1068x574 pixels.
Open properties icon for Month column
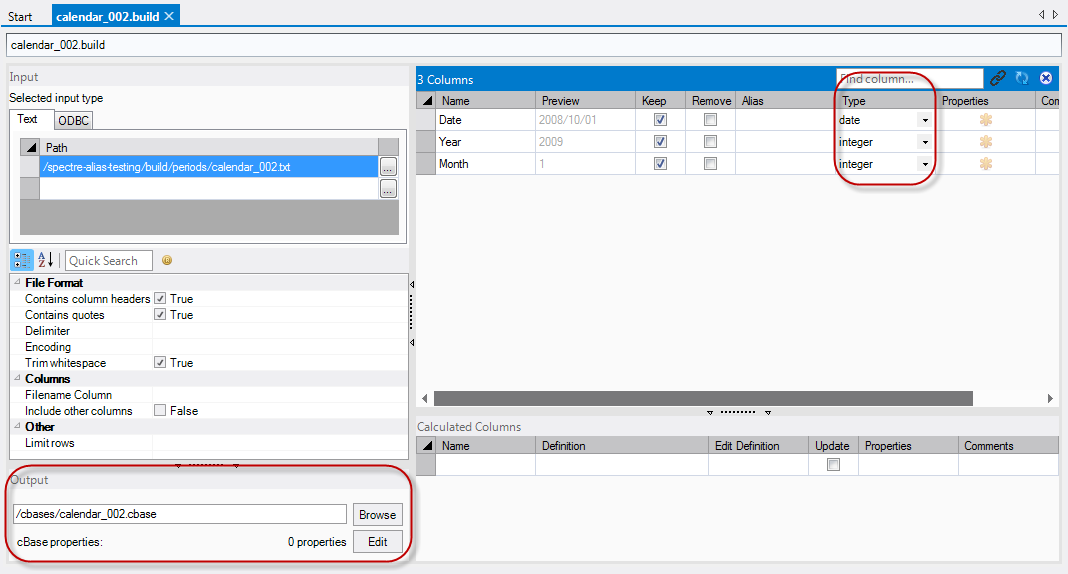point(986,163)
